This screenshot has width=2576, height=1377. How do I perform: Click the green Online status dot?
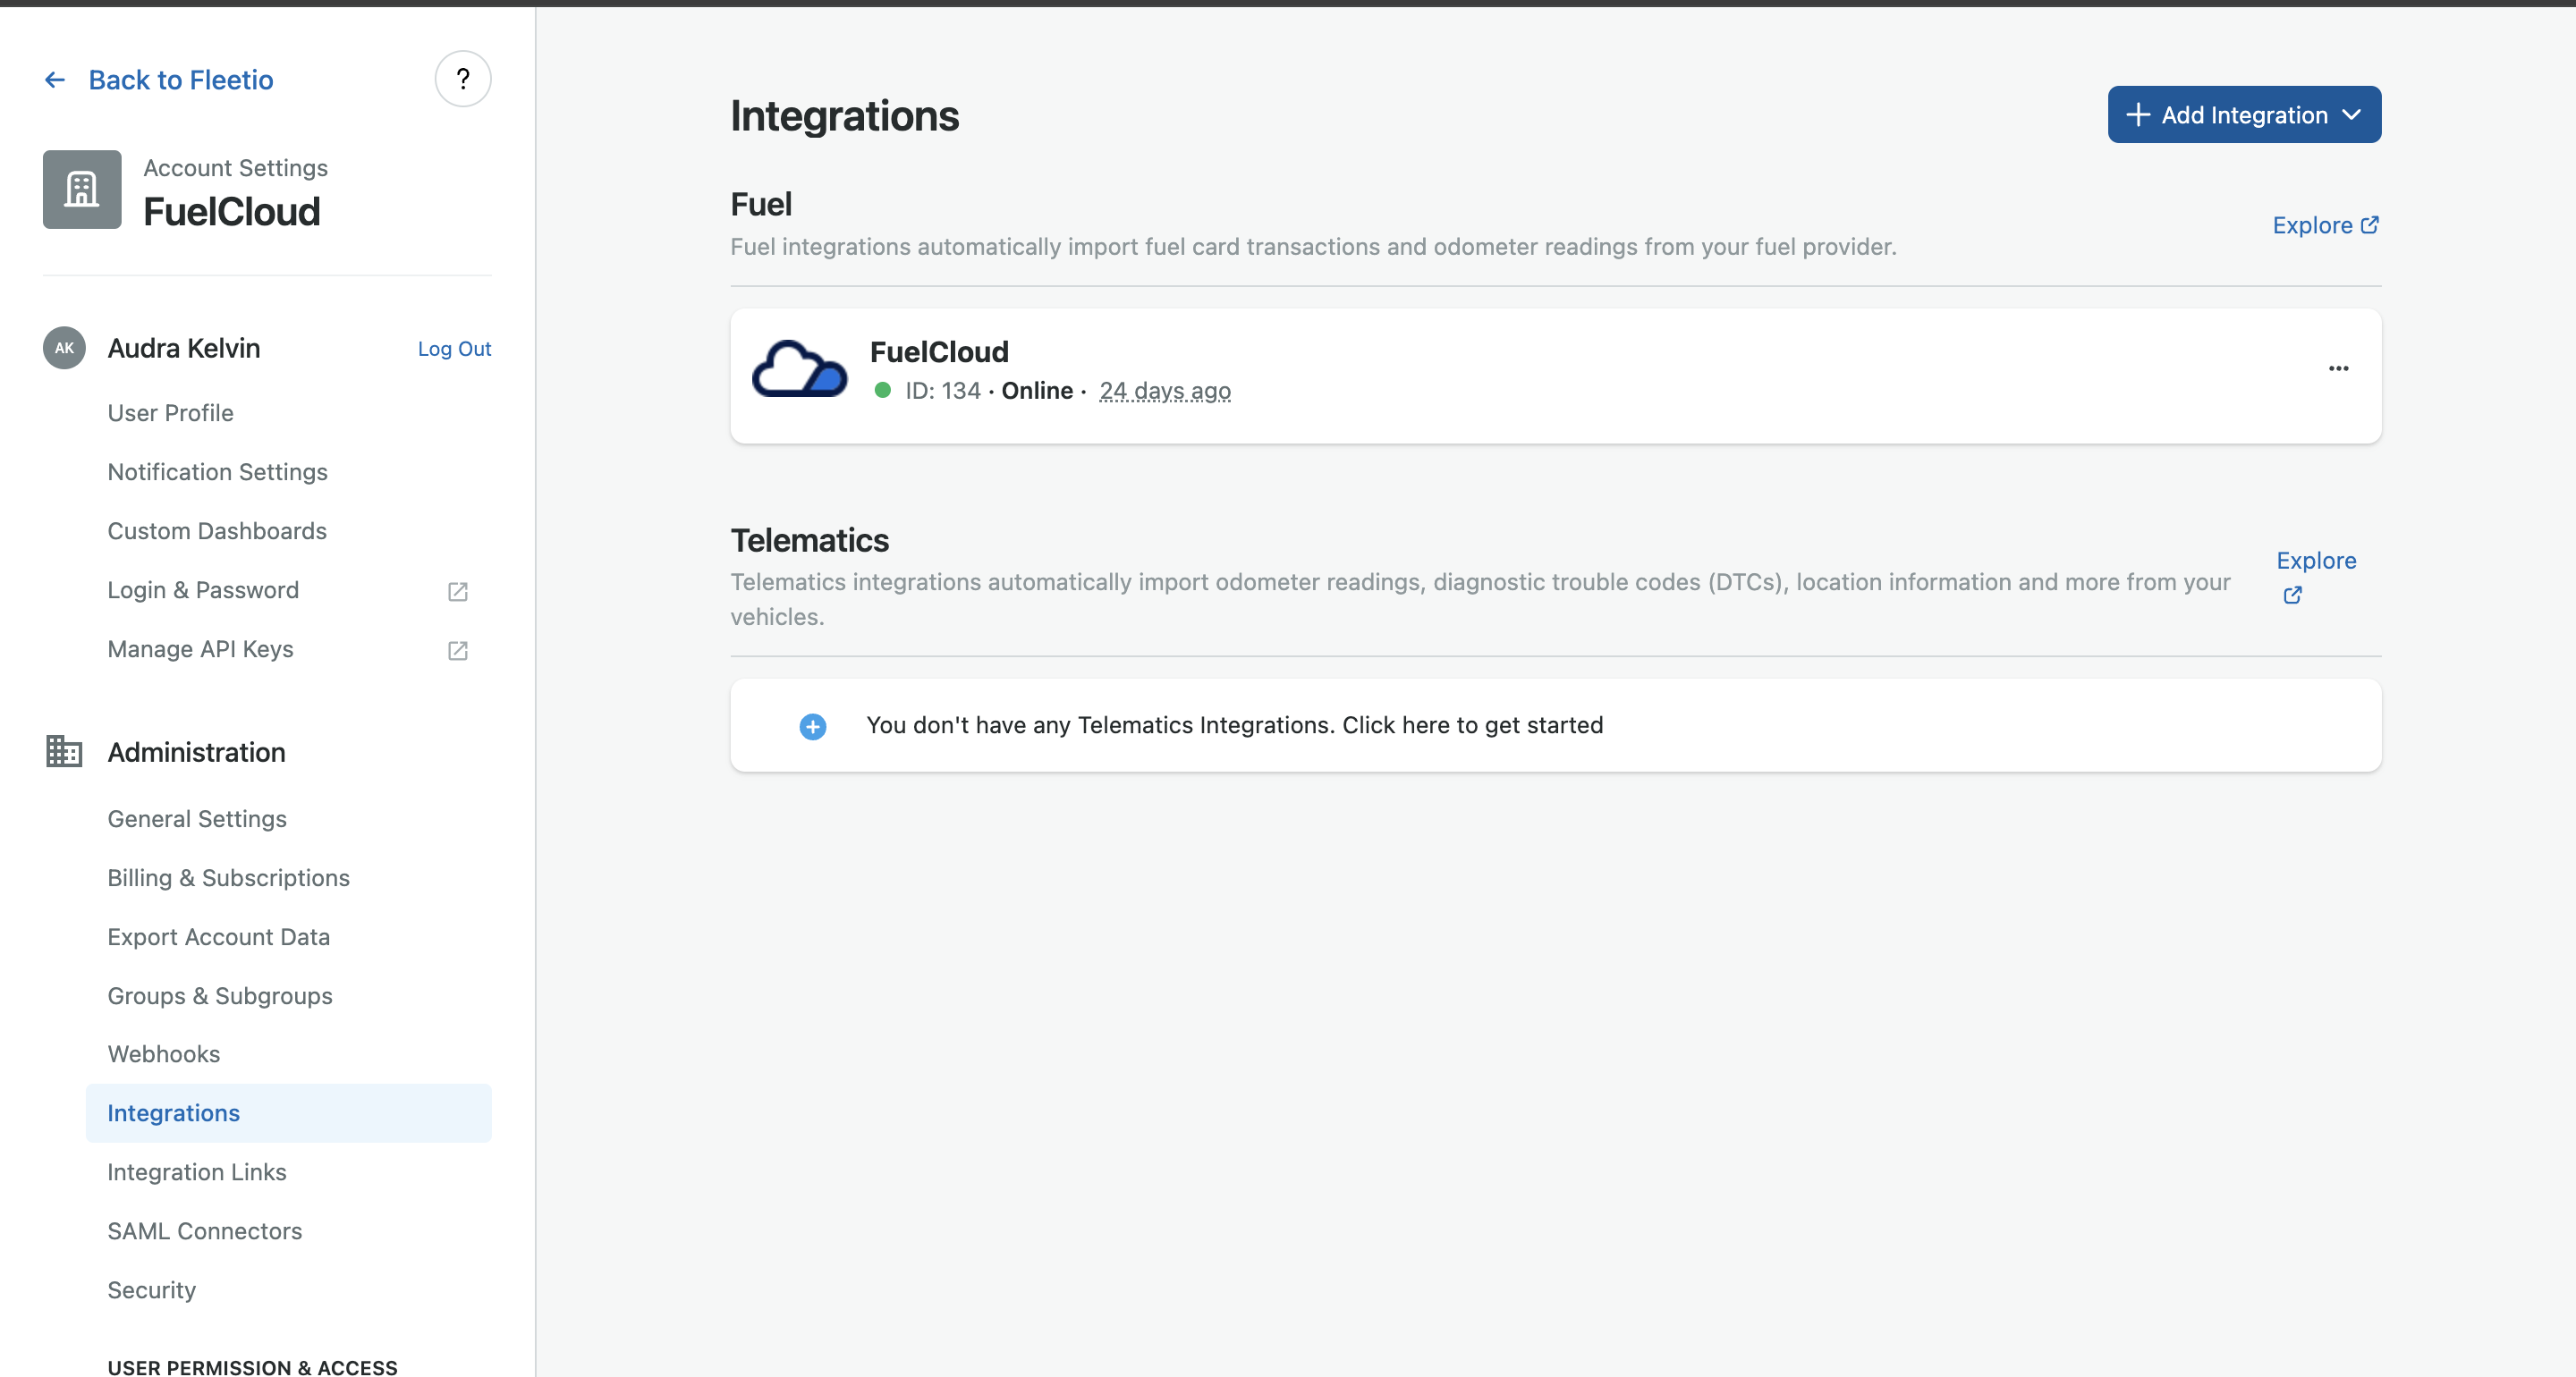[882, 391]
